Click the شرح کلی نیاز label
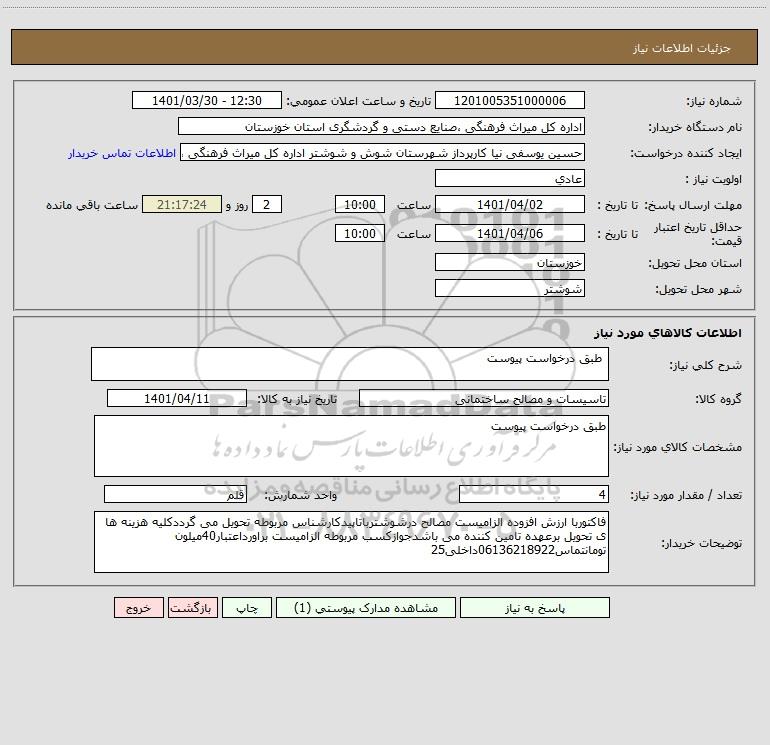The image size is (770, 745). click(706, 365)
